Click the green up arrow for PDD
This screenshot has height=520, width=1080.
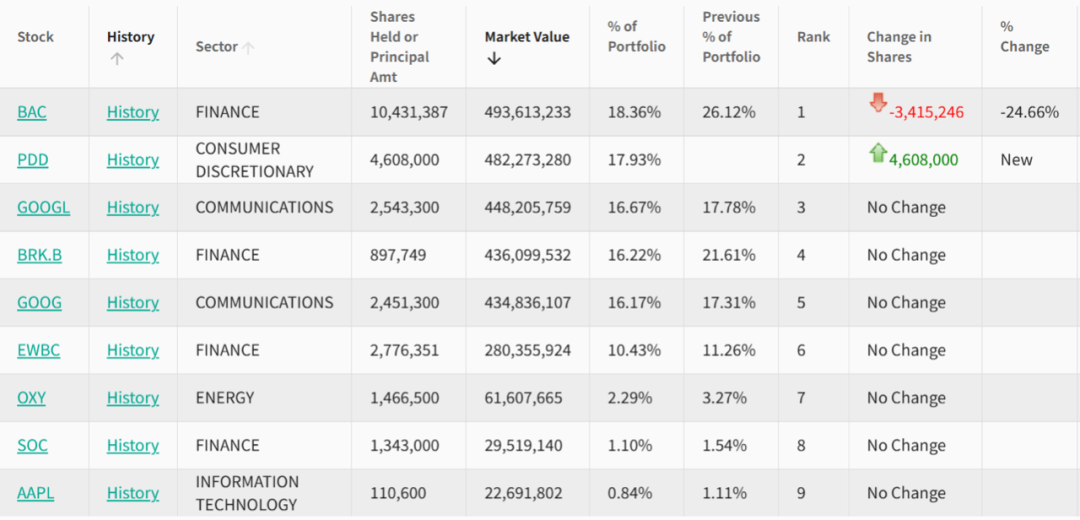[878, 153]
